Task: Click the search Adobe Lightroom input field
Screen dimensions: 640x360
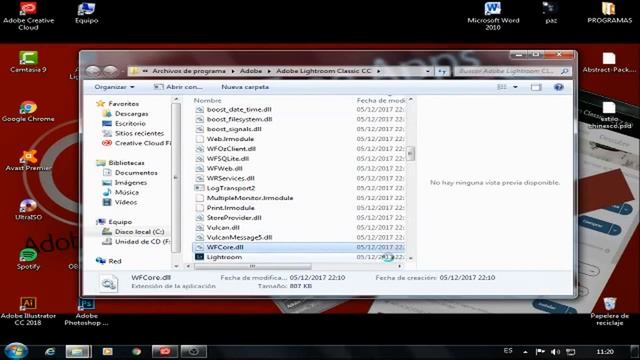Action: (507, 71)
